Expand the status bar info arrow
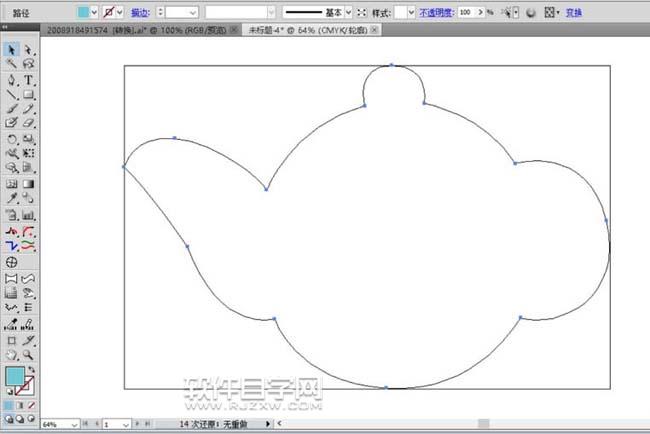The width and height of the screenshot is (650, 434). pyautogui.click(x=267, y=424)
